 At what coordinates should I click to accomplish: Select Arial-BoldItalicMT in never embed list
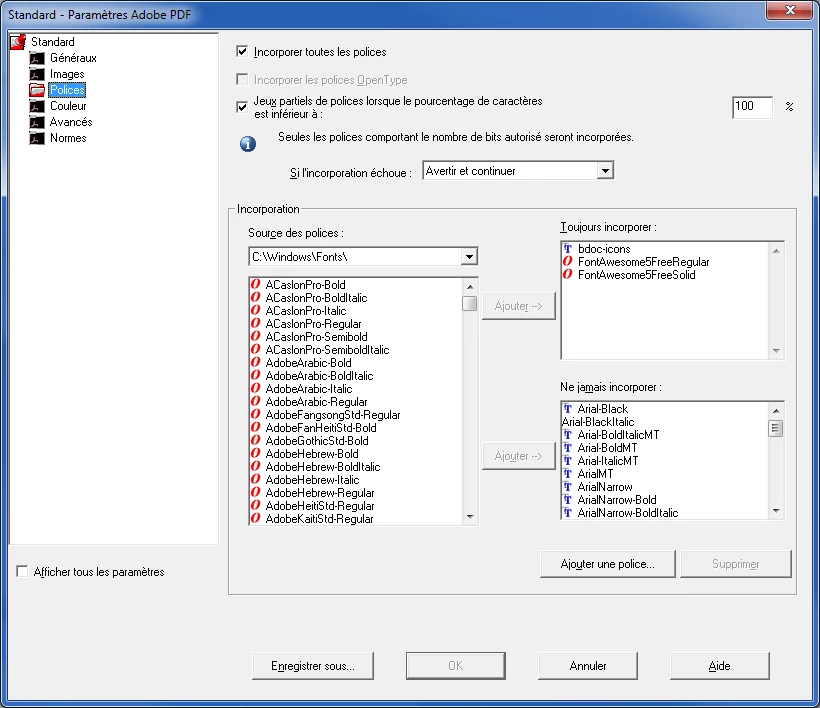point(618,435)
